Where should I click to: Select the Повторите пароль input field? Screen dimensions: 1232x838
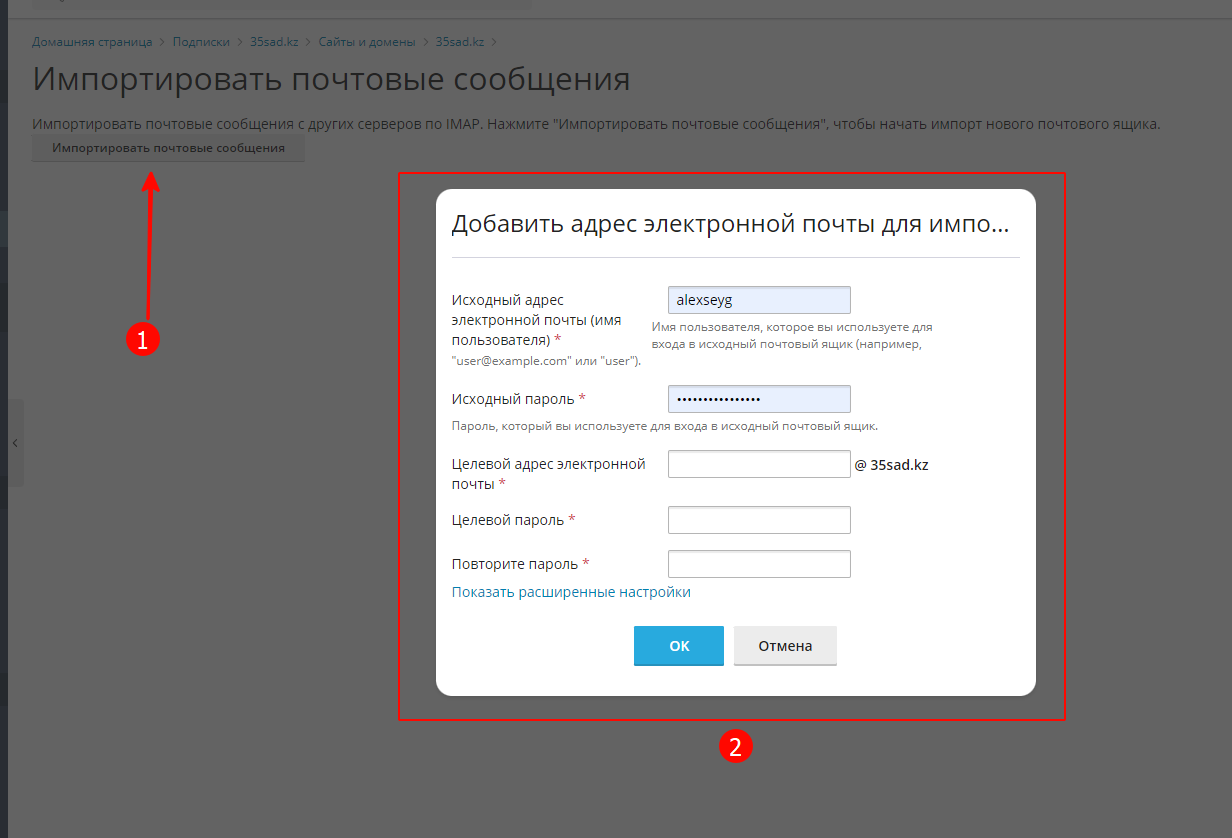758,564
